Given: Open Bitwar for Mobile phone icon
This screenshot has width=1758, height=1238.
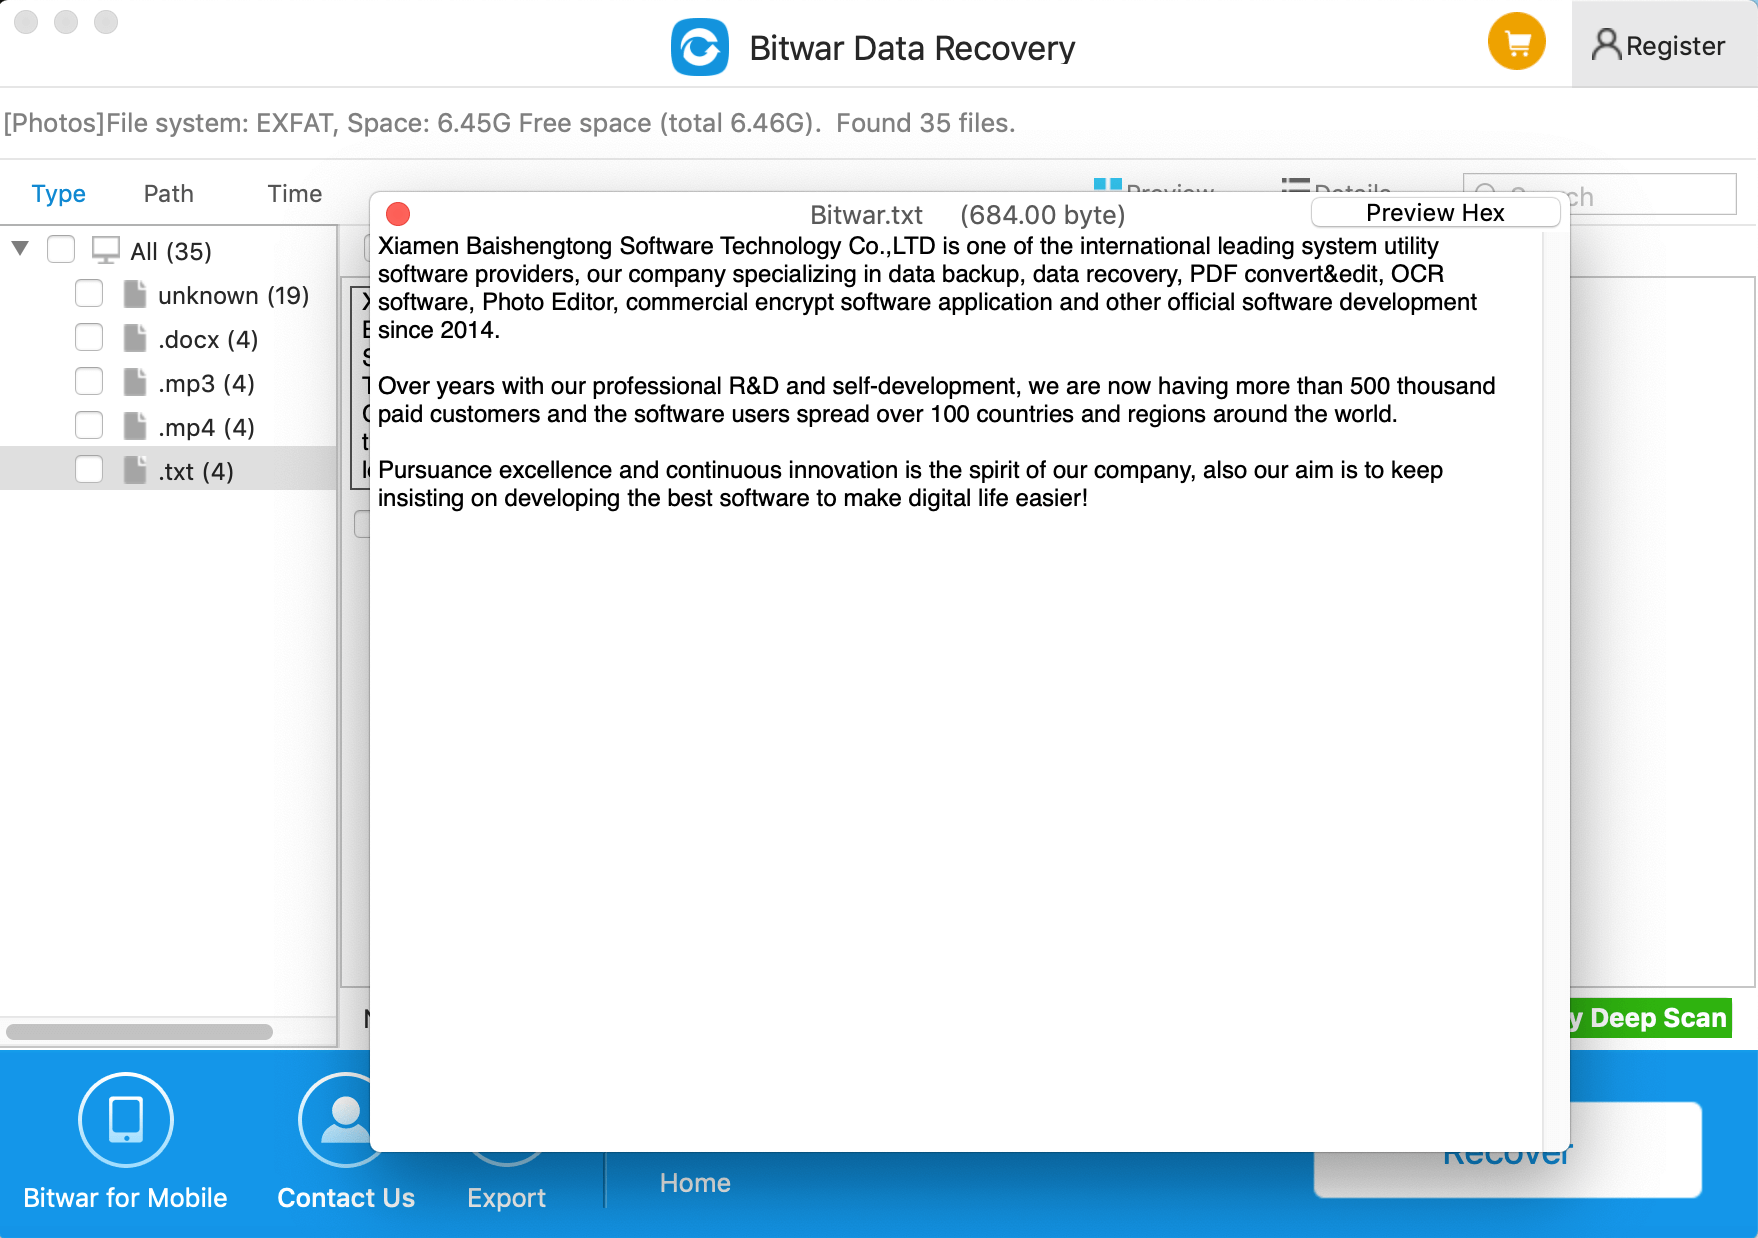Looking at the screenshot, I should coord(126,1120).
